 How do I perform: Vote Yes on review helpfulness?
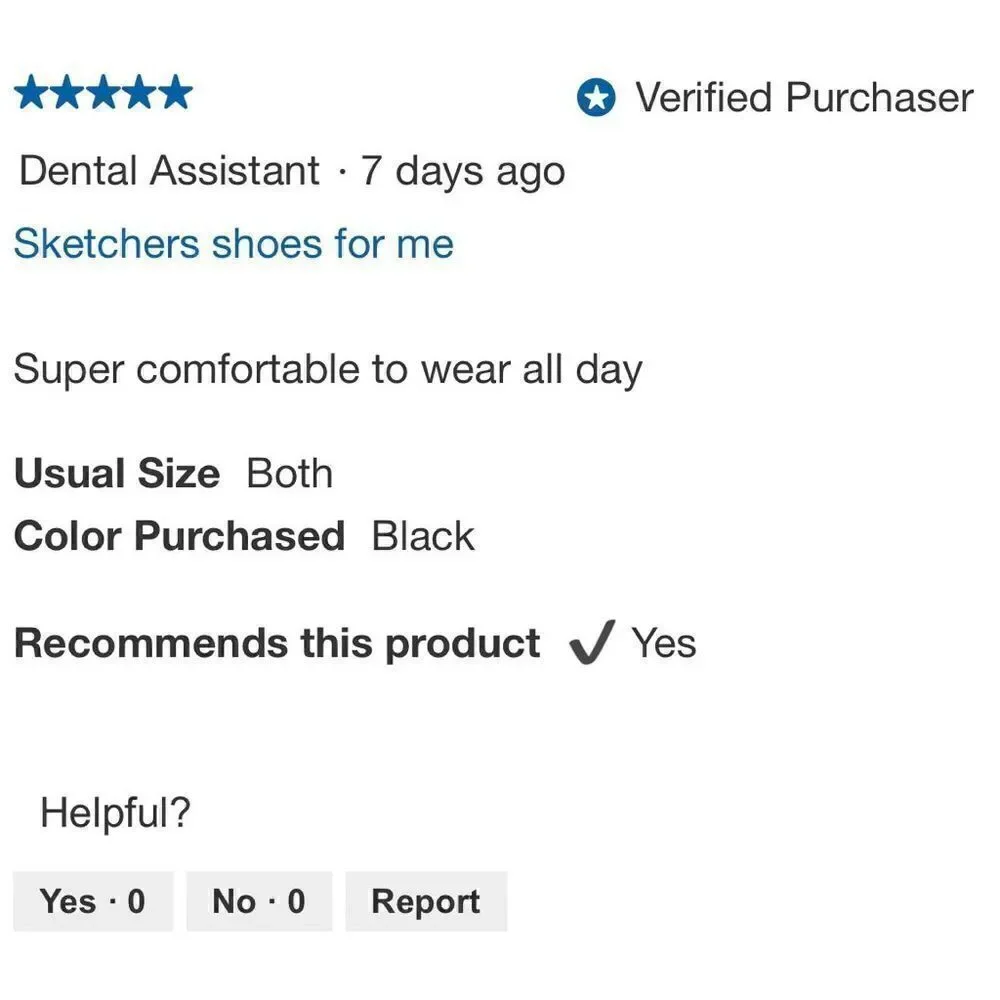[x=92, y=901]
